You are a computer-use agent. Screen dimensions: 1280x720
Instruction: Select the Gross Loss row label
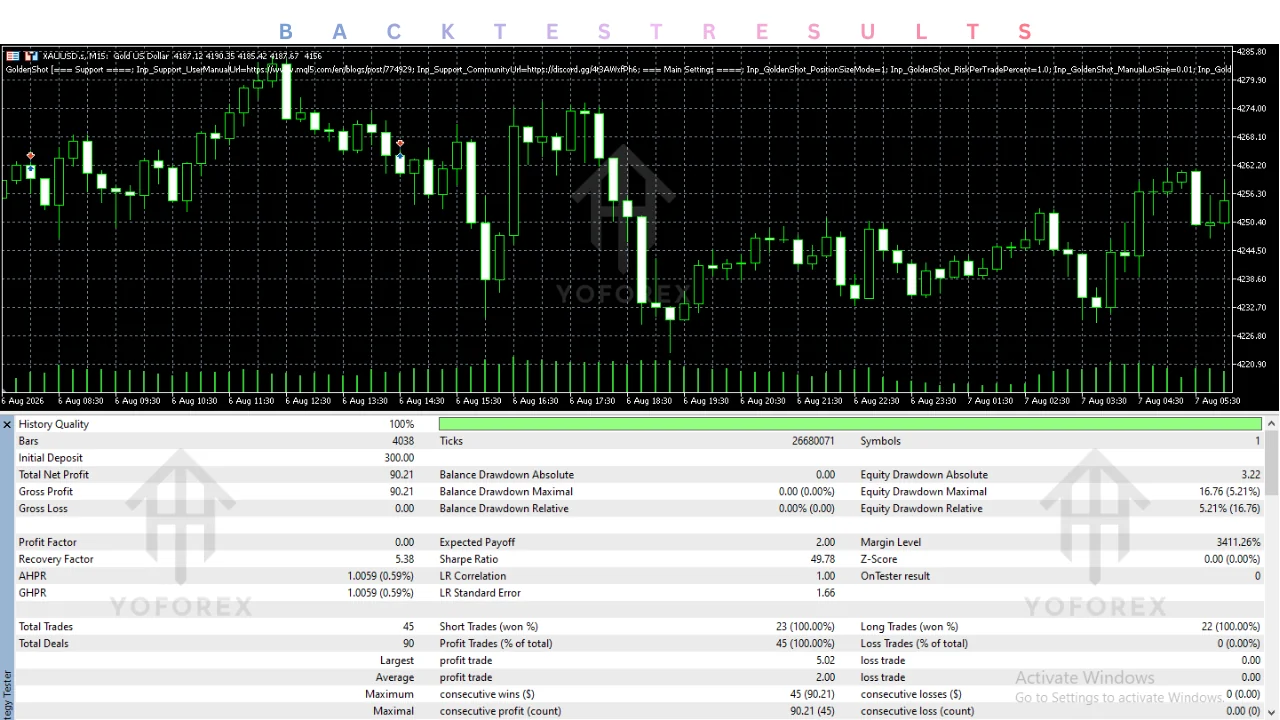coord(43,509)
